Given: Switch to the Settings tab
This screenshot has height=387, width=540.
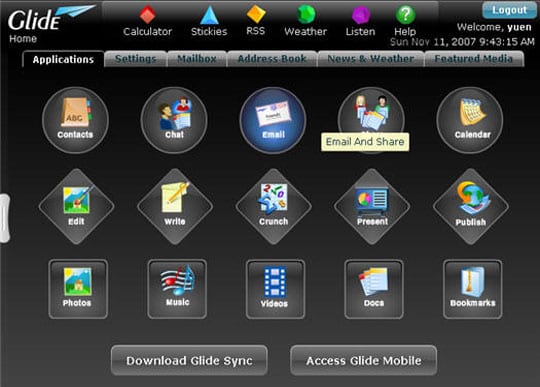Looking at the screenshot, I should pos(135,59).
